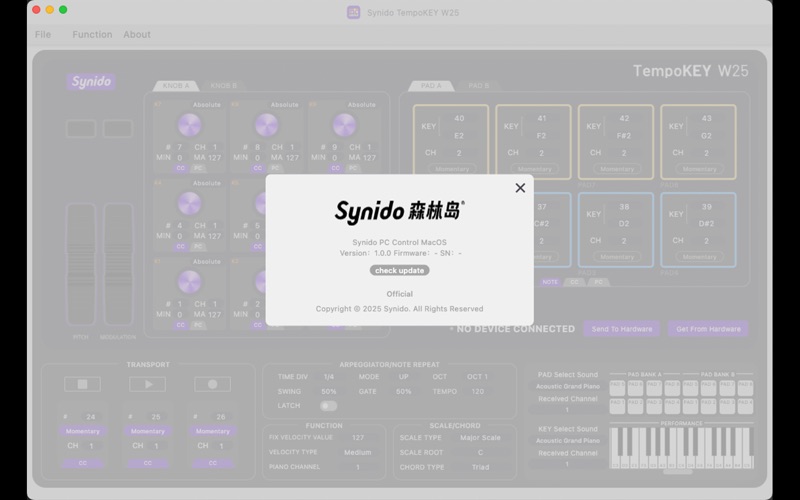
Task: Click the PITCH wheel slider
Action: (81, 264)
